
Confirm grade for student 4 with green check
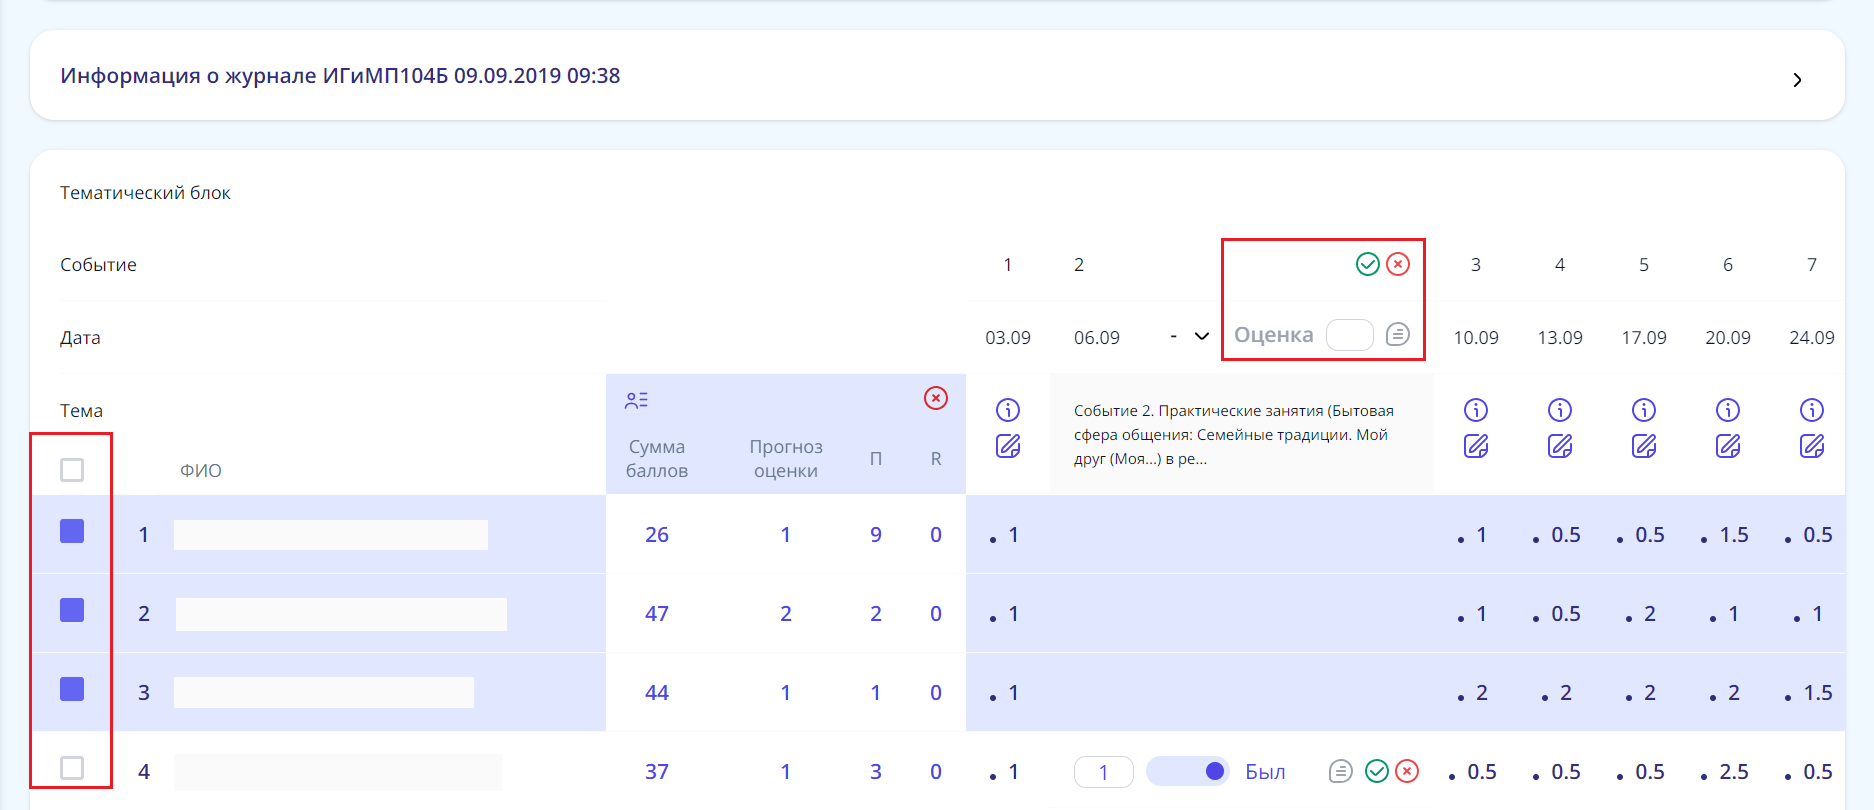coord(1377,771)
